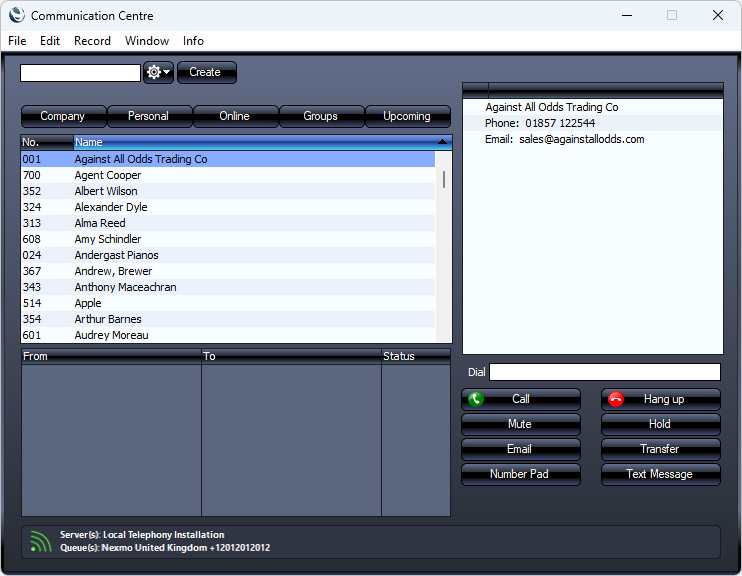Put the call on Hold
Image resolution: width=742 pixels, height=576 pixels.
click(x=660, y=424)
